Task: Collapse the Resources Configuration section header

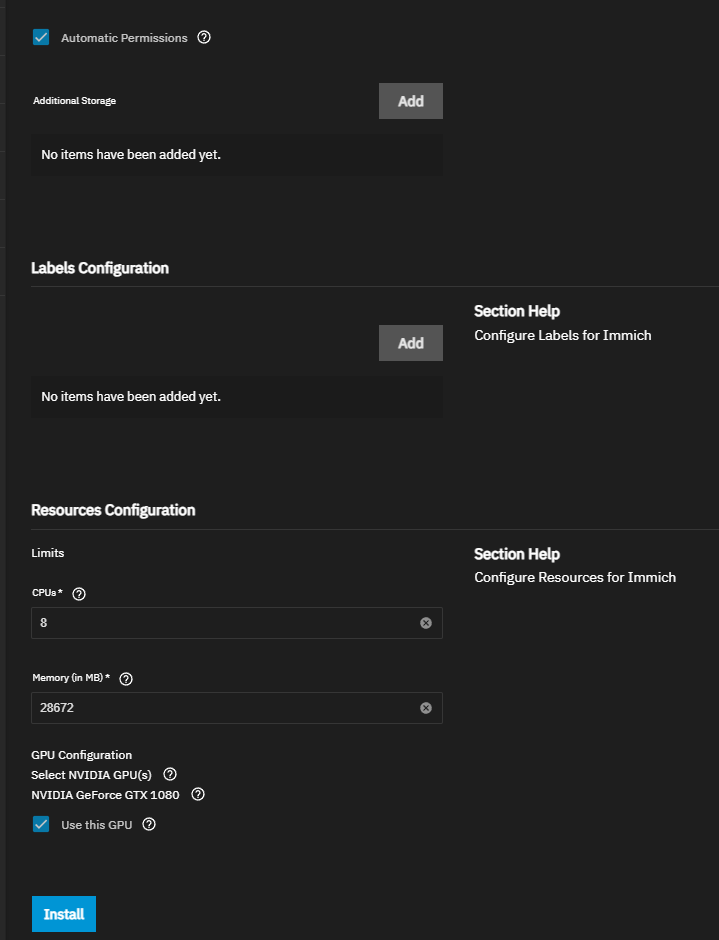Action: pyautogui.click(x=113, y=510)
